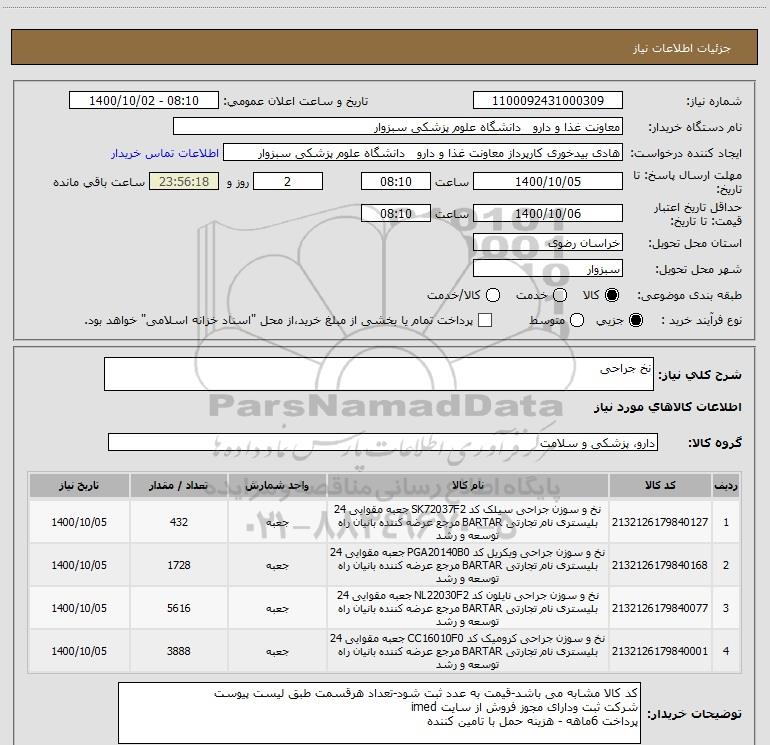Click the page header جزئیات اطلاعات نیاز
Image resolution: width=770 pixels, height=745 pixels.
click(682, 48)
